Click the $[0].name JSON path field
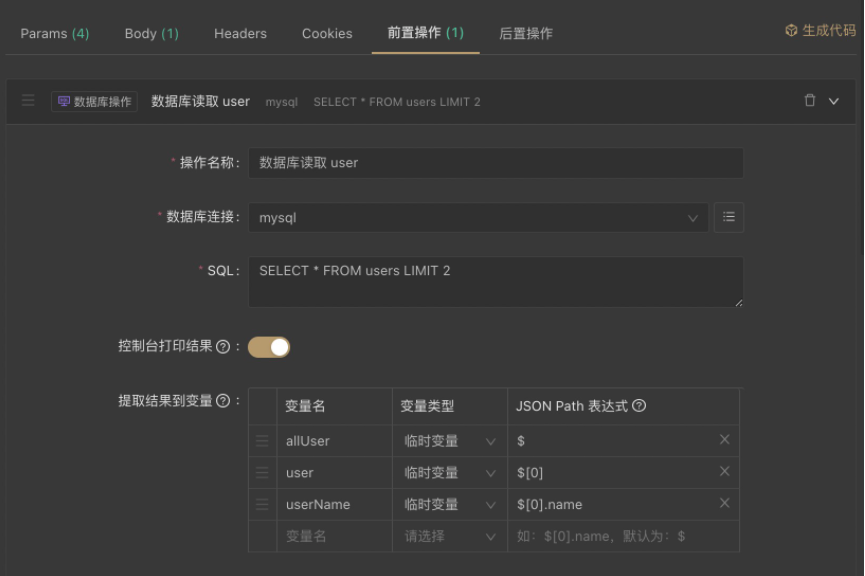Screen dimensions: 865x576 point(612,504)
